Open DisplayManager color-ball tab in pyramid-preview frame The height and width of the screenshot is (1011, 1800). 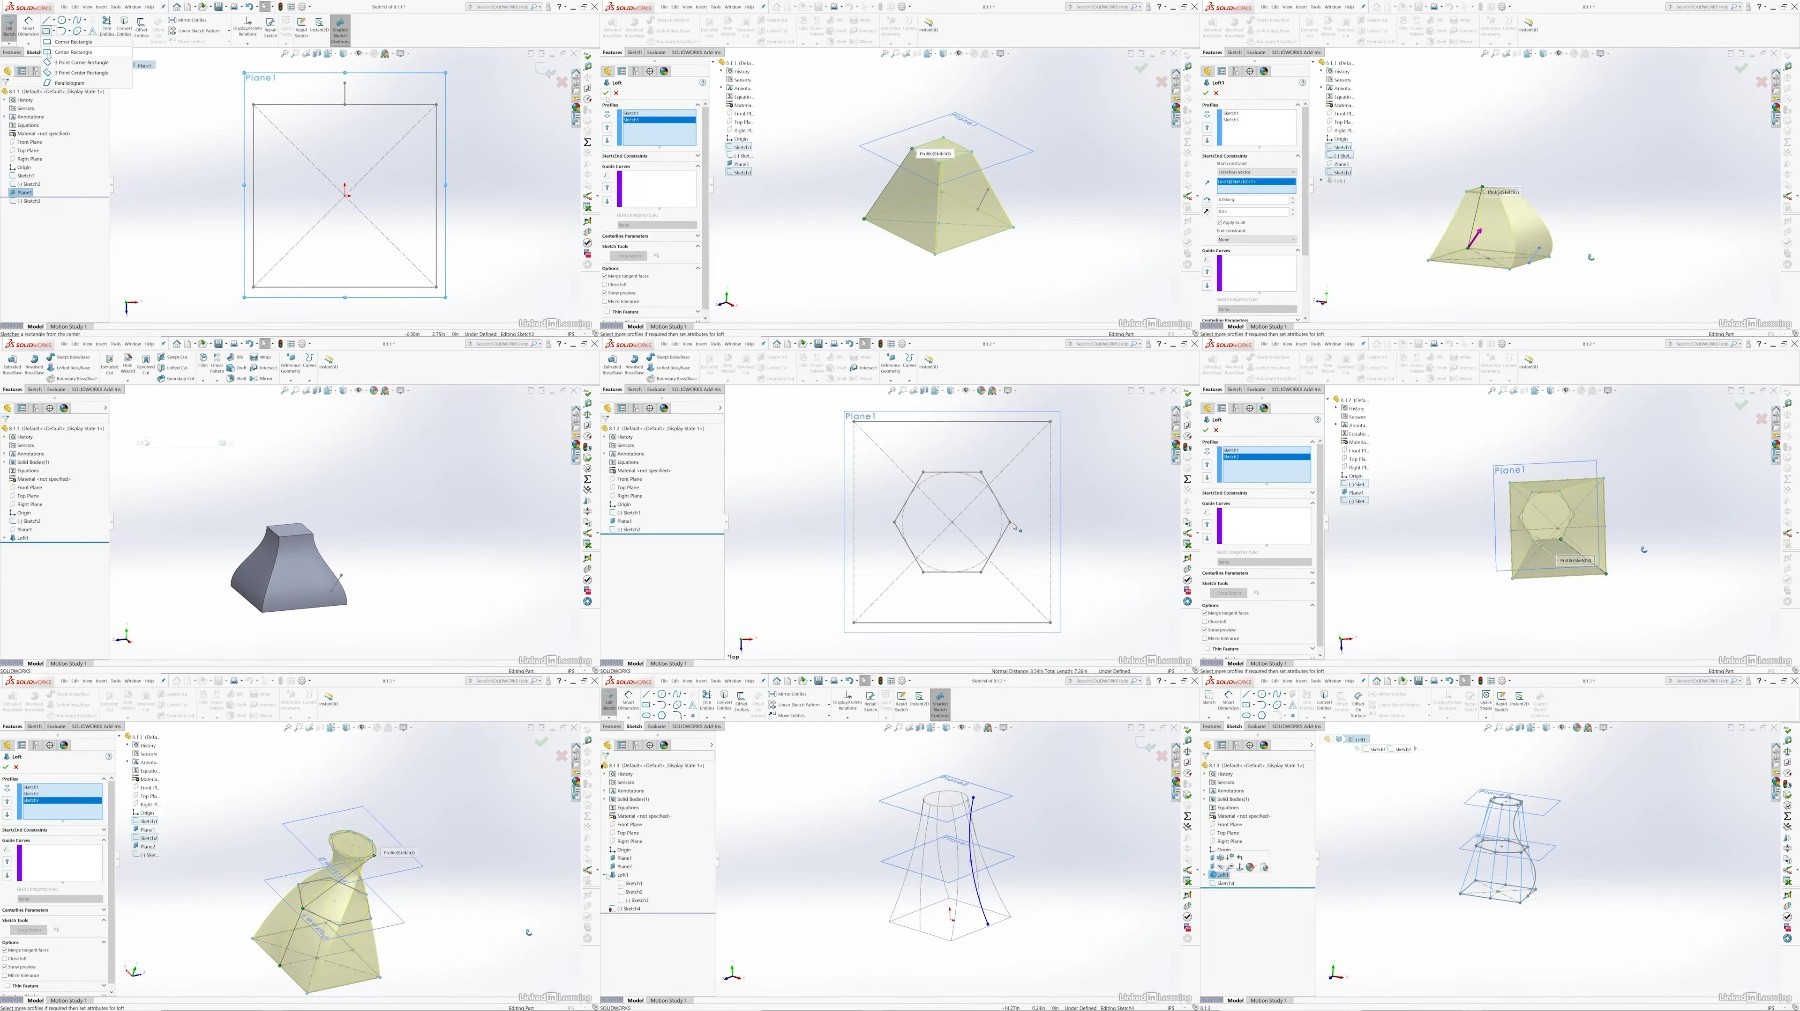(664, 71)
